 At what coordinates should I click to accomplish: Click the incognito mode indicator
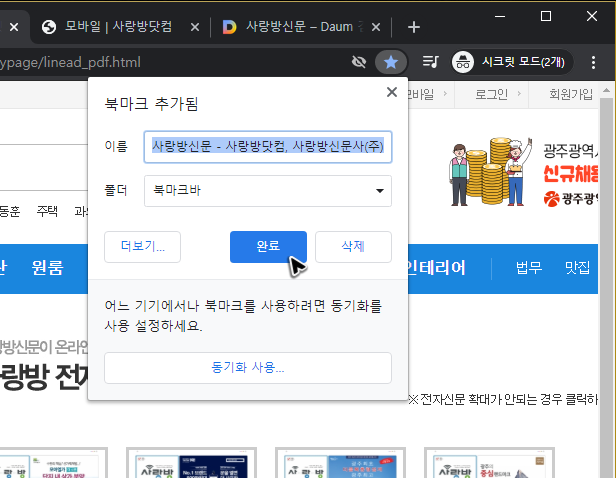click(510, 62)
